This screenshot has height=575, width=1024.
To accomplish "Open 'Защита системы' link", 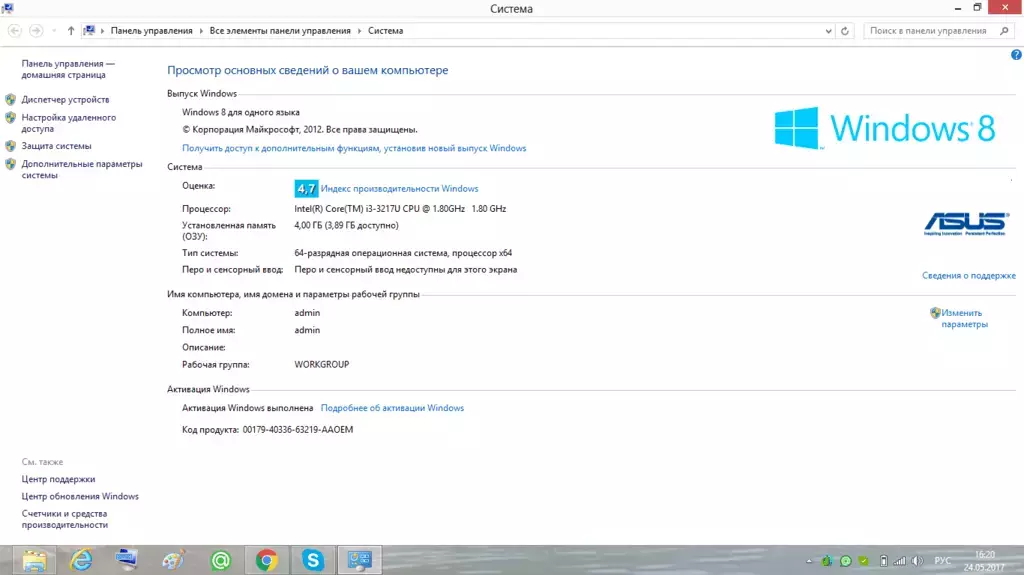I will tap(56, 146).
